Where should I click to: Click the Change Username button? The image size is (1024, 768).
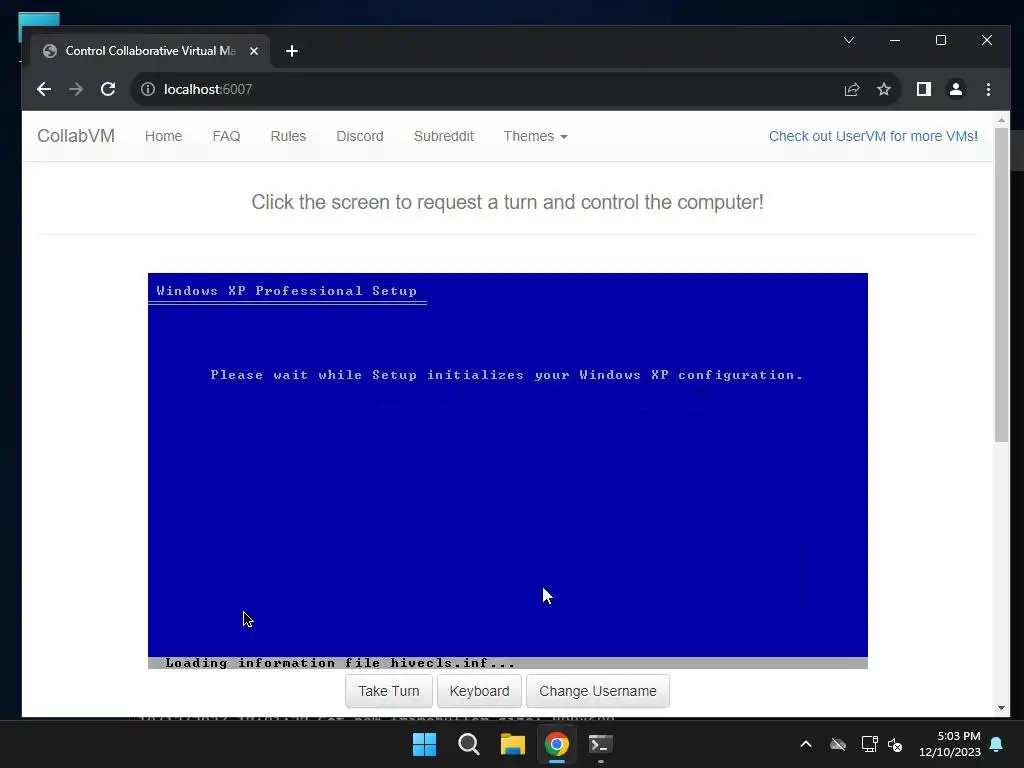click(598, 691)
